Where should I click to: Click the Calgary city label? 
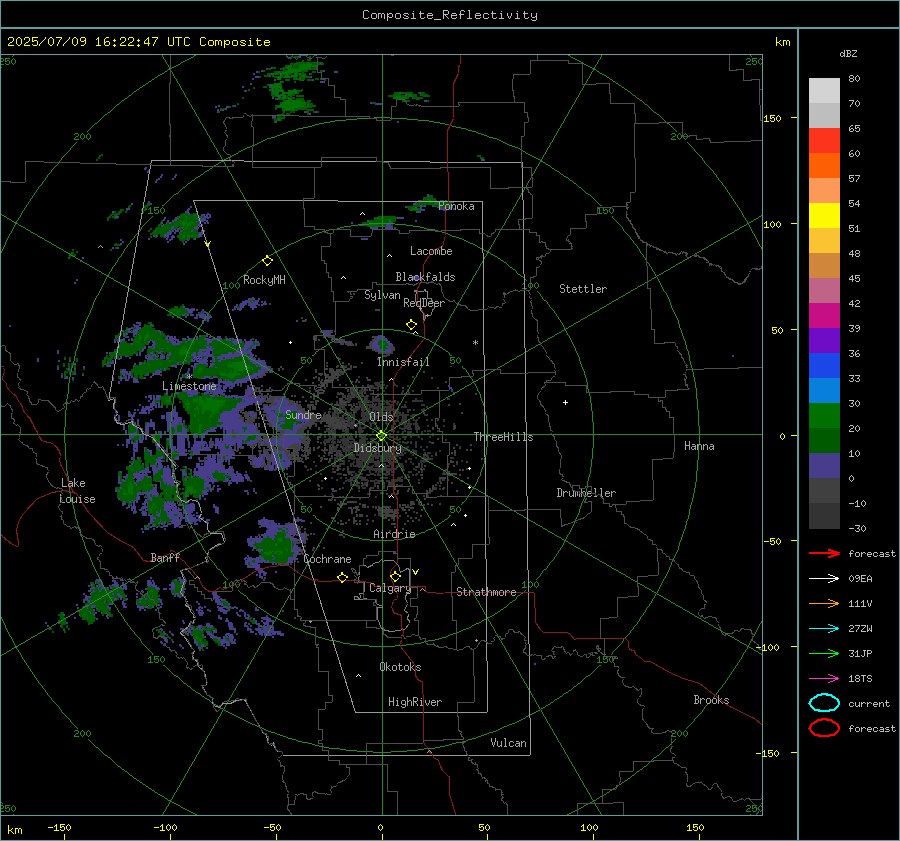[x=390, y=588]
